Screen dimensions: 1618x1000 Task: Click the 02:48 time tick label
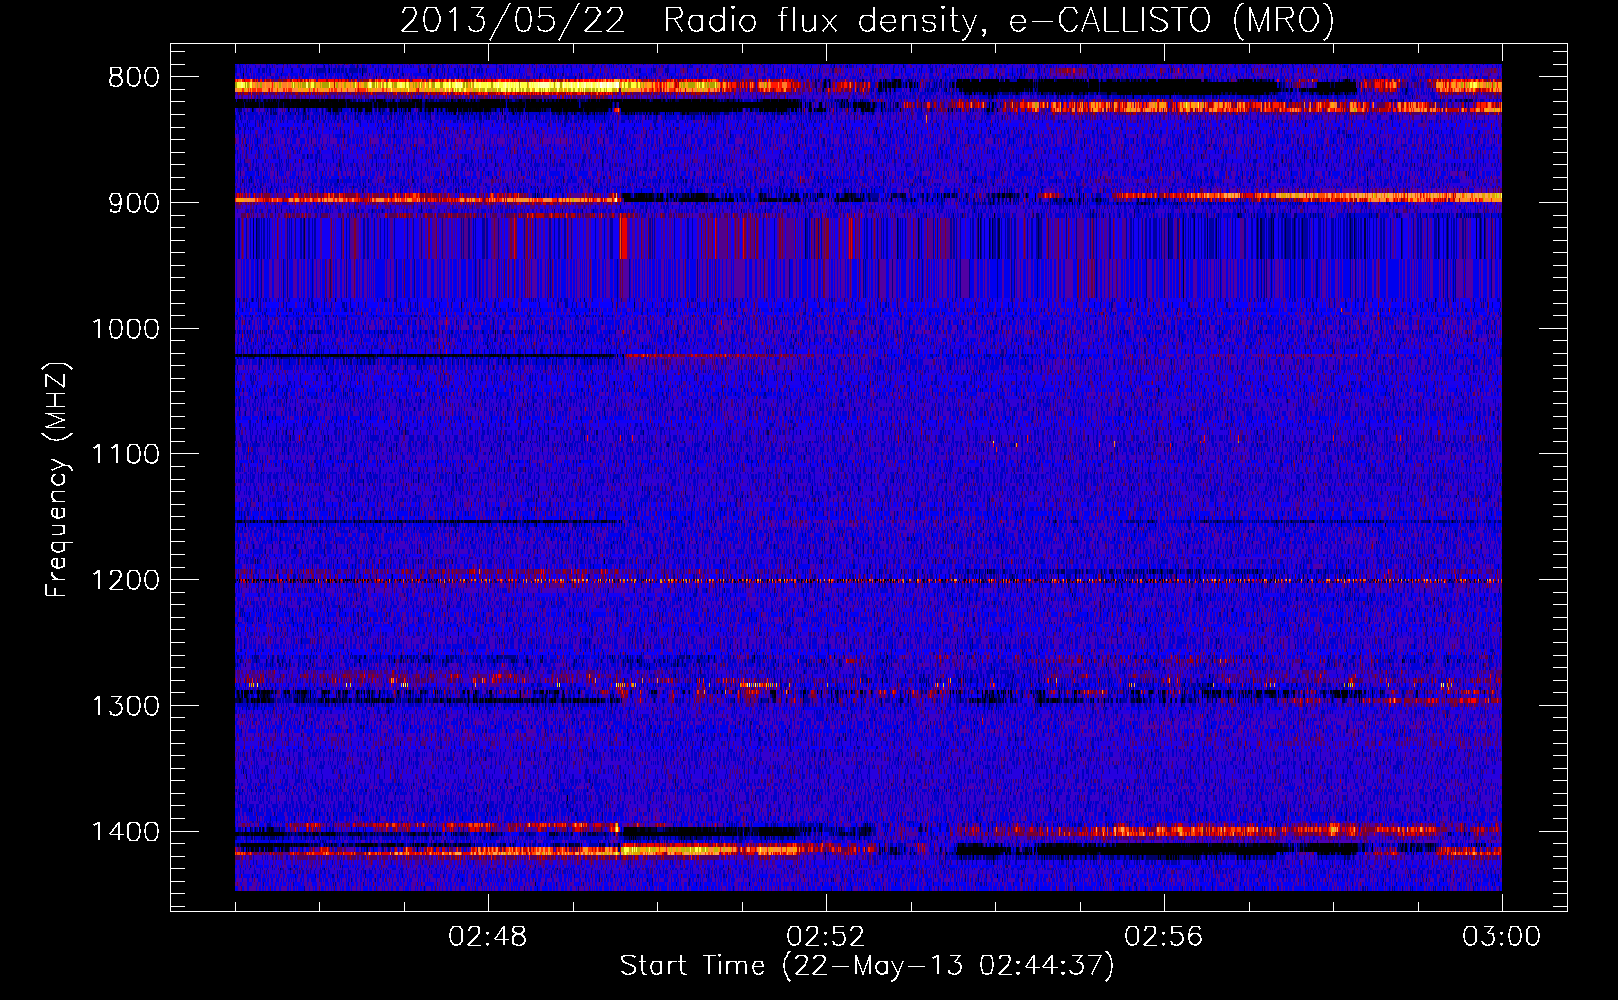pos(488,937)
